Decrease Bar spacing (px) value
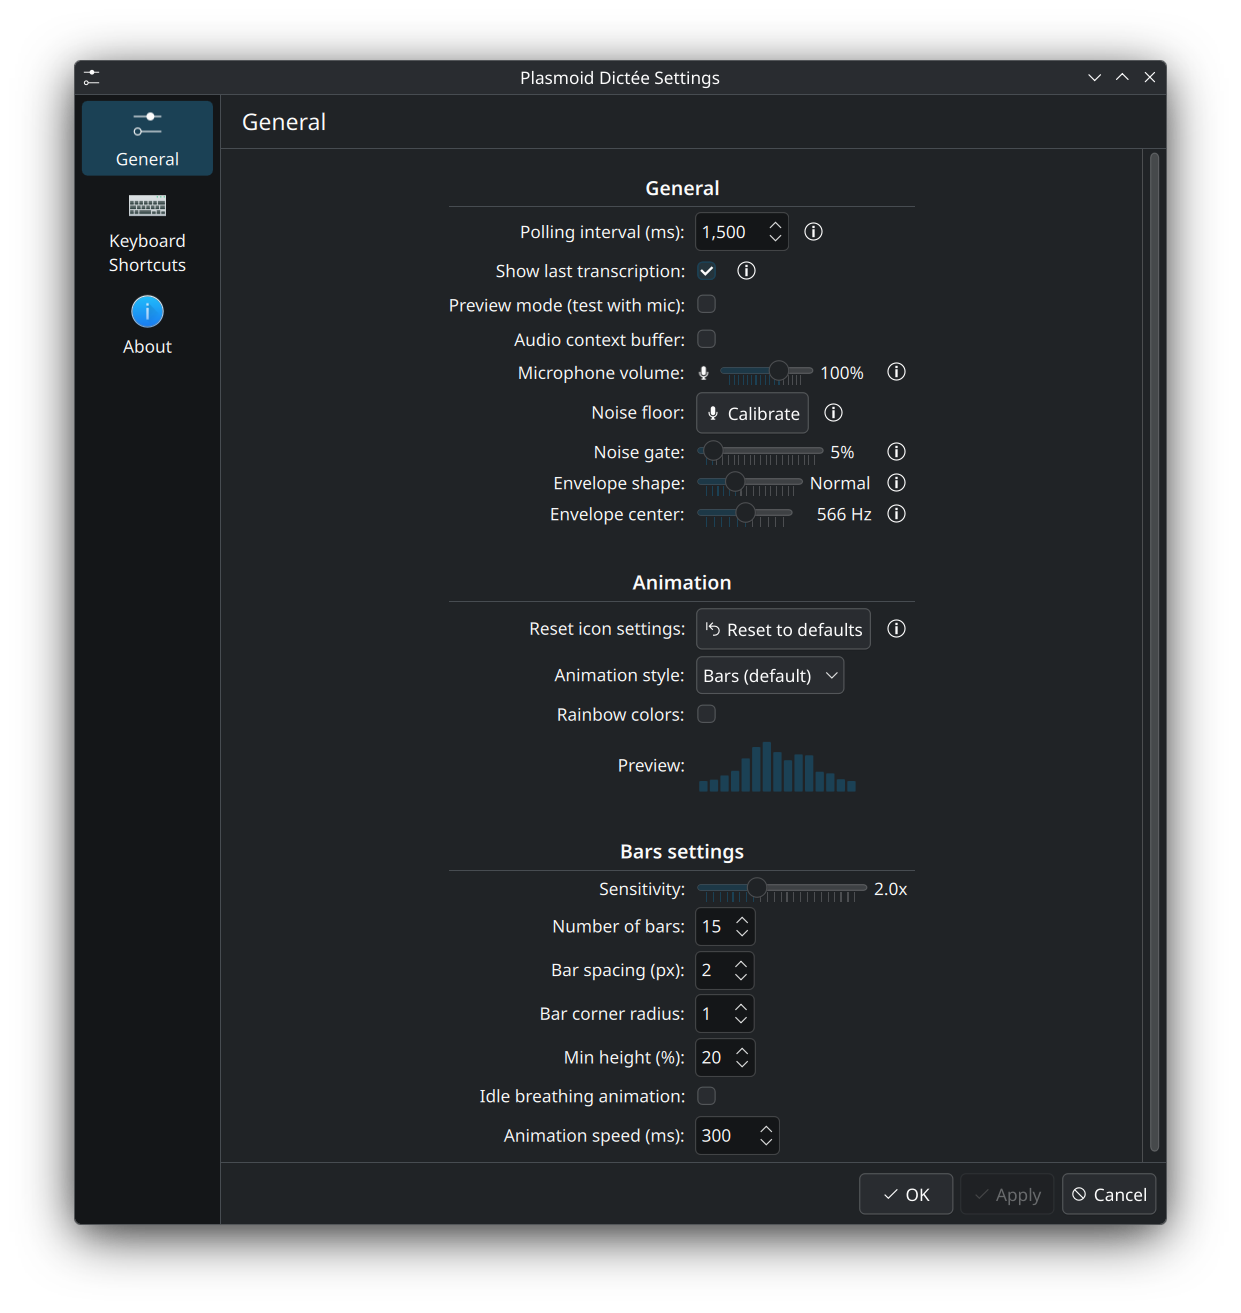The height and width of the screenshot is (1313, 1241). 741,978
